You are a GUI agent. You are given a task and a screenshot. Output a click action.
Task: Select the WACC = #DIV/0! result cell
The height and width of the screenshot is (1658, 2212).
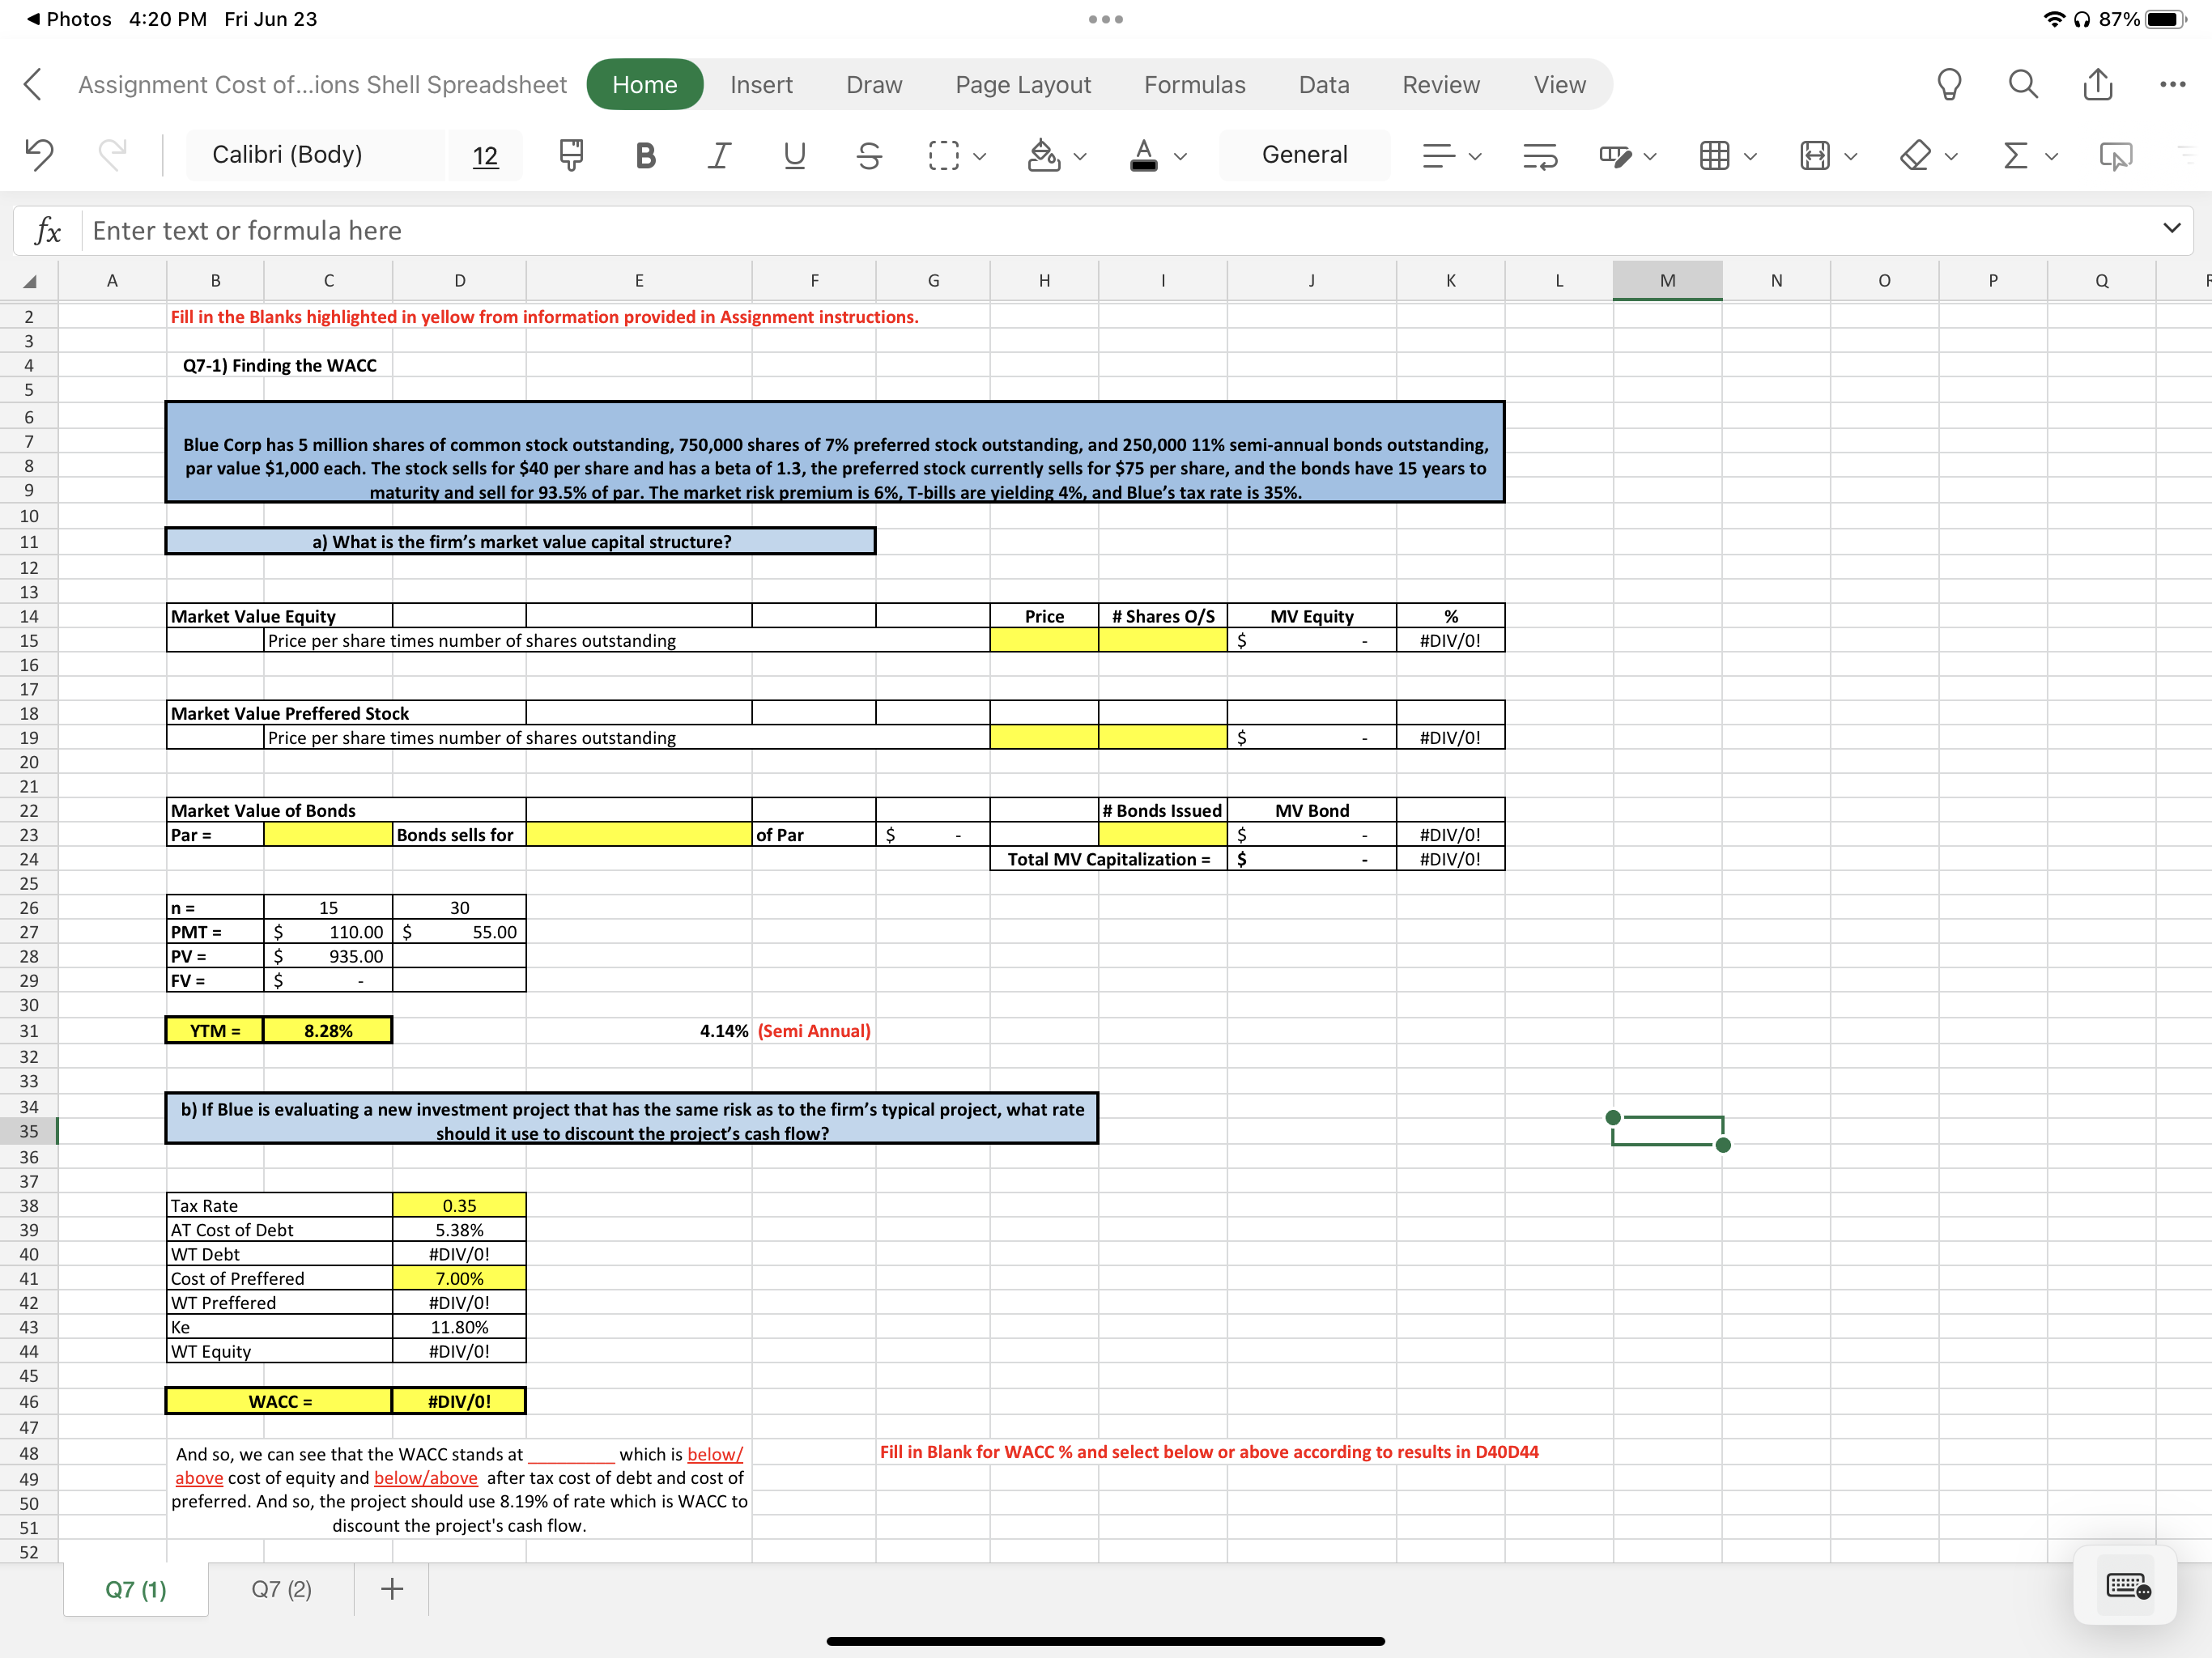click(459, 1401)
